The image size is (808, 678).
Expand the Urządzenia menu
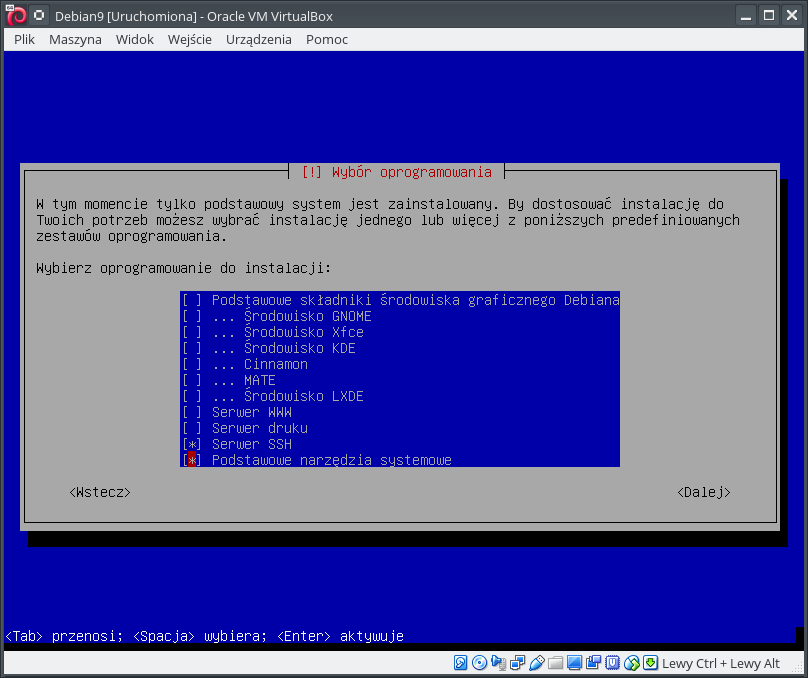[x=258, y=39]
